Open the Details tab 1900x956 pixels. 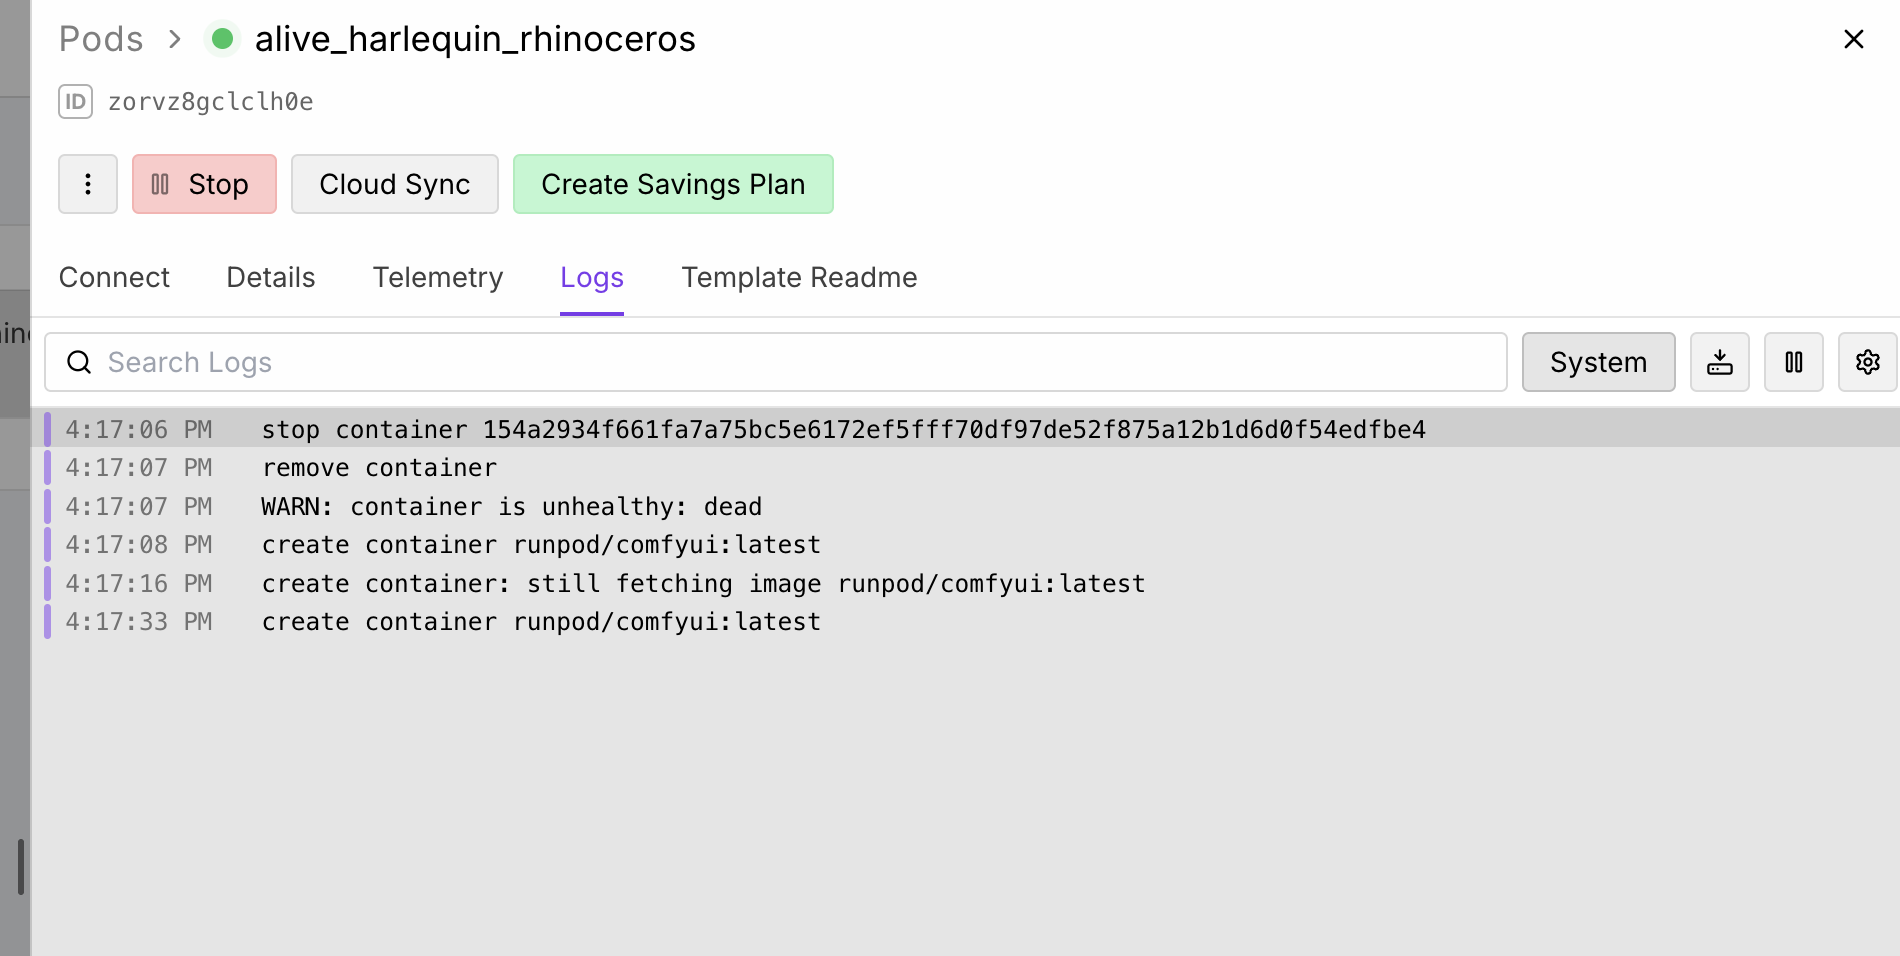pyautogui.click(x=271, y=277)
